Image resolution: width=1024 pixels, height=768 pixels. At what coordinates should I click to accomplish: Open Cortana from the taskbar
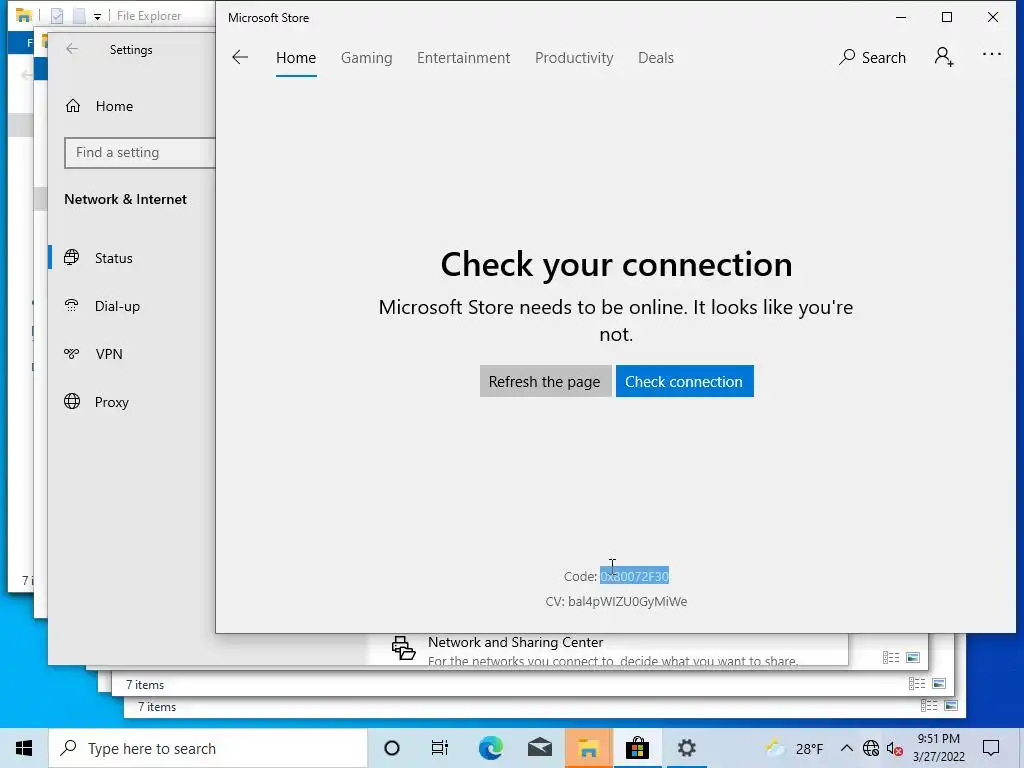392,748
